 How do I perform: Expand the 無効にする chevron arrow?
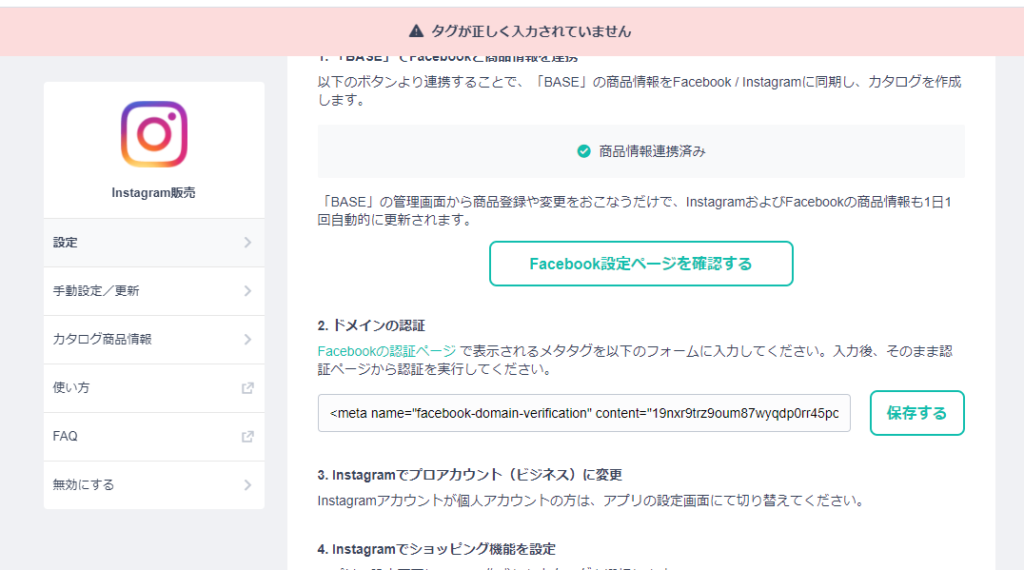[x=248, y=484]
